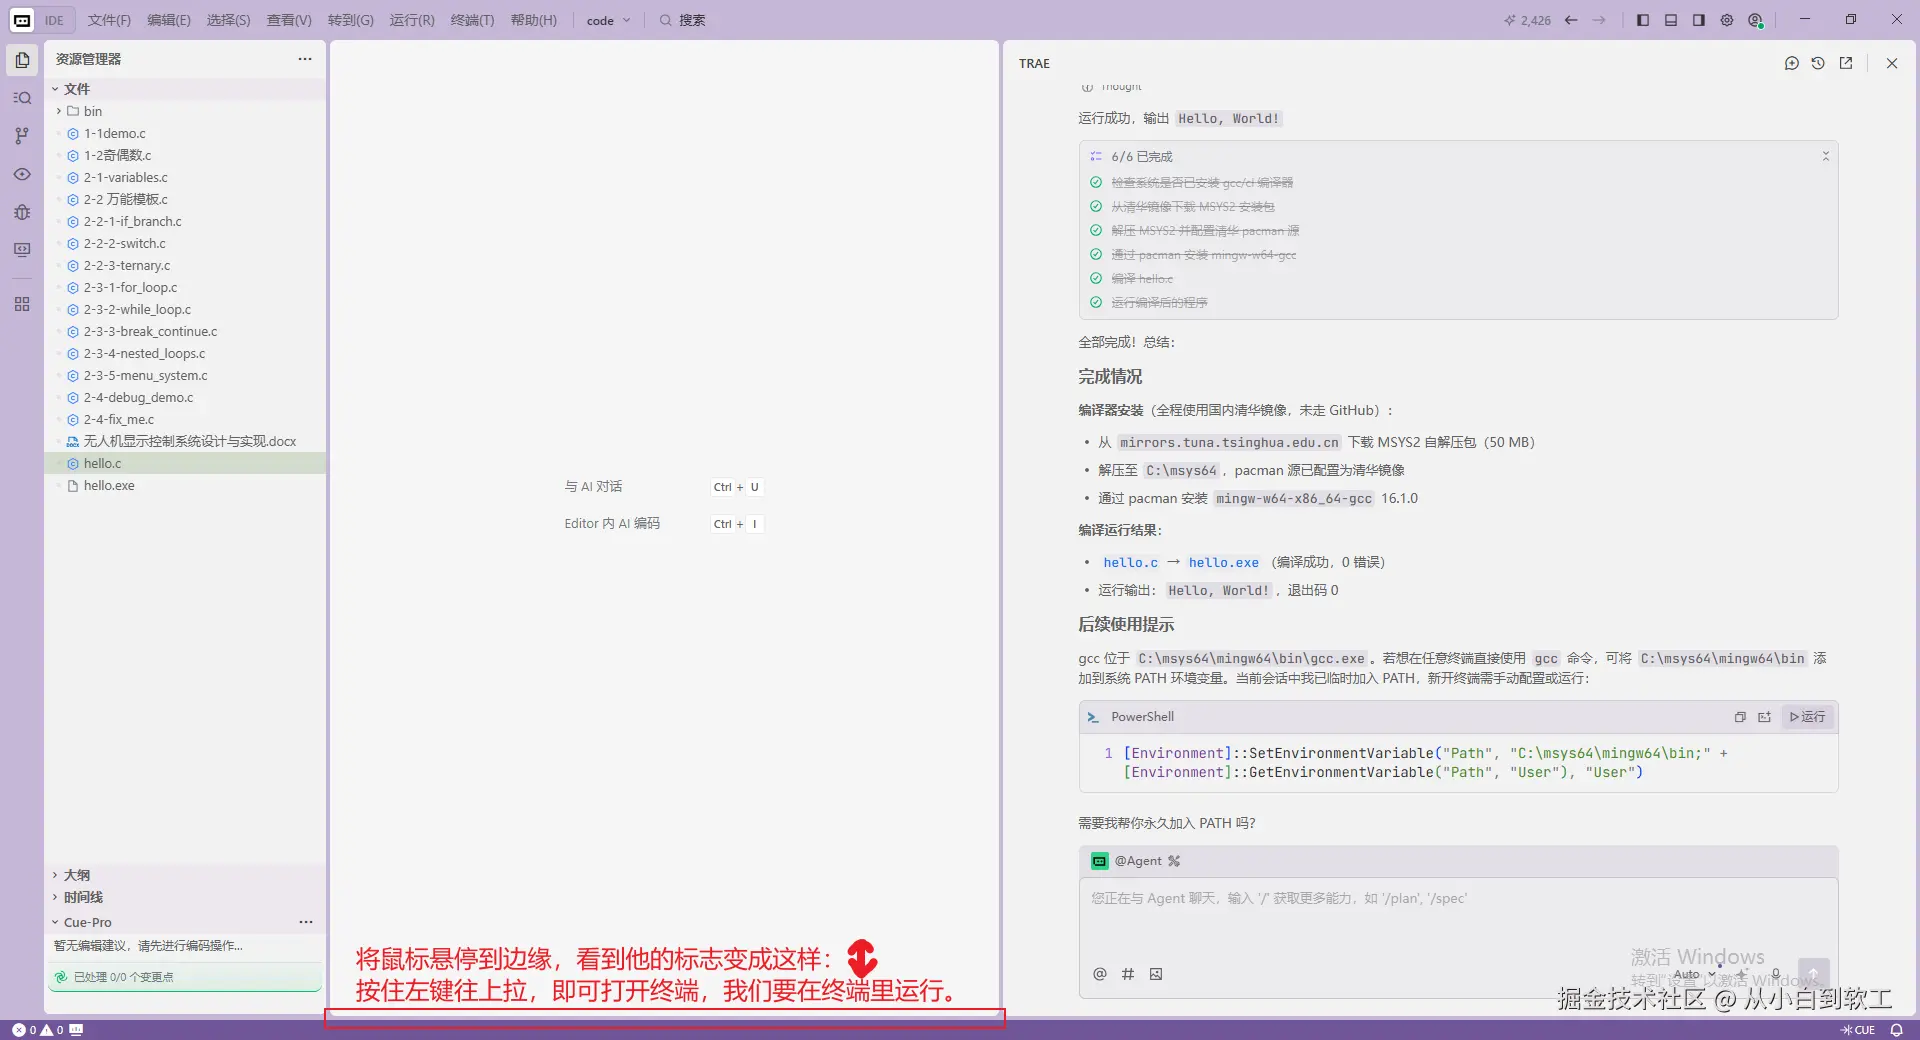Image resolution: width=1920 pixels, height=1040 pixels.
Task: Open the 文件(F) menu
Action: point(109,20)
